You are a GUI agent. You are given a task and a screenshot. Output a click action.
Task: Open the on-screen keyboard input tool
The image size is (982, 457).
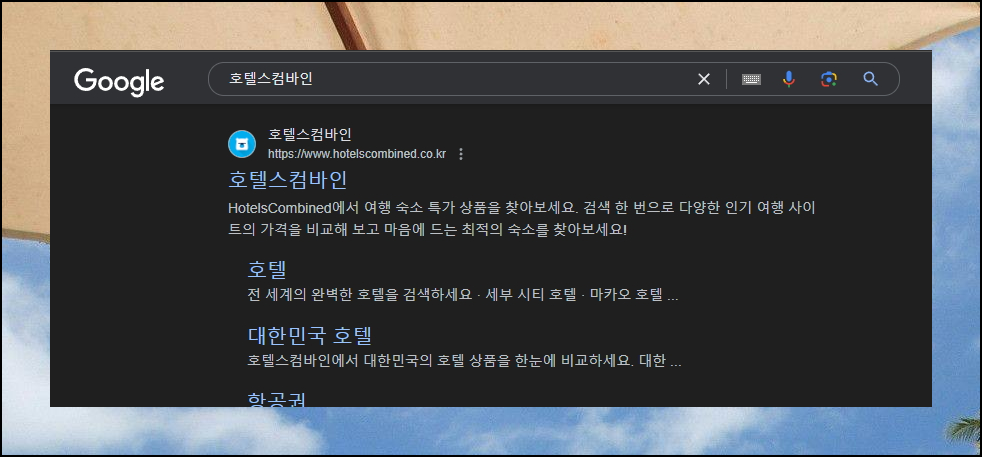tap(751, 80)
